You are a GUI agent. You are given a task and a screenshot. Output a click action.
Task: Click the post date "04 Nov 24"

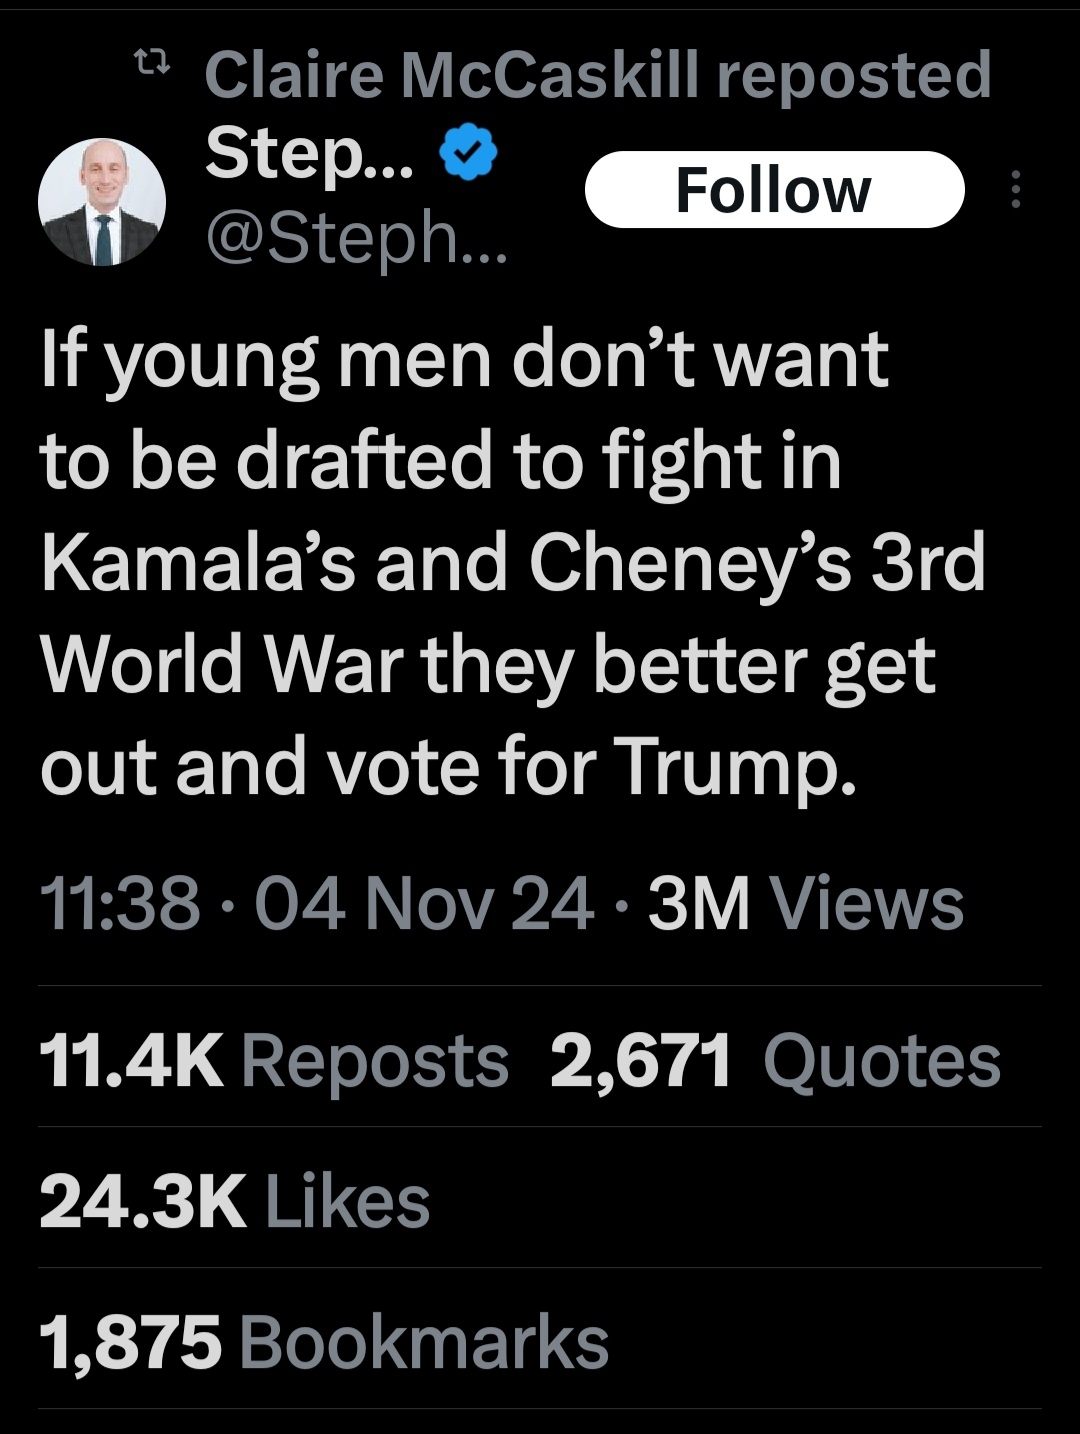(424, 904)
